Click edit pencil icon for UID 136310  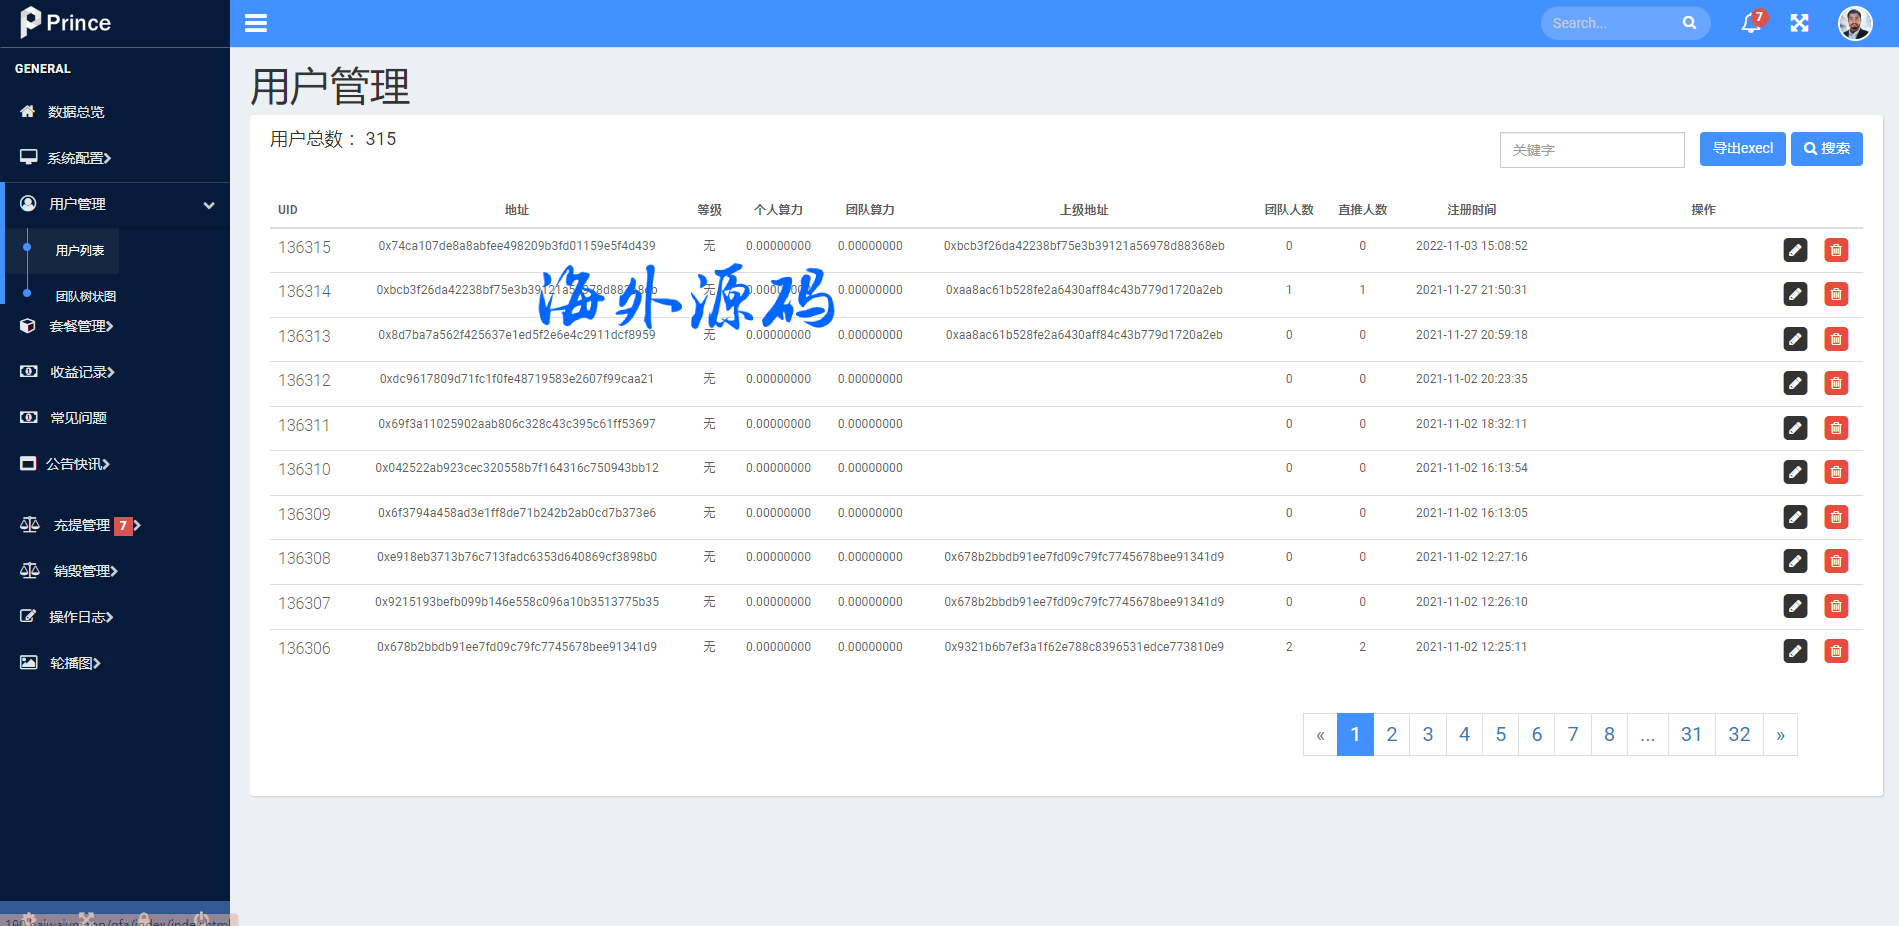click(x=1795, y=472)
